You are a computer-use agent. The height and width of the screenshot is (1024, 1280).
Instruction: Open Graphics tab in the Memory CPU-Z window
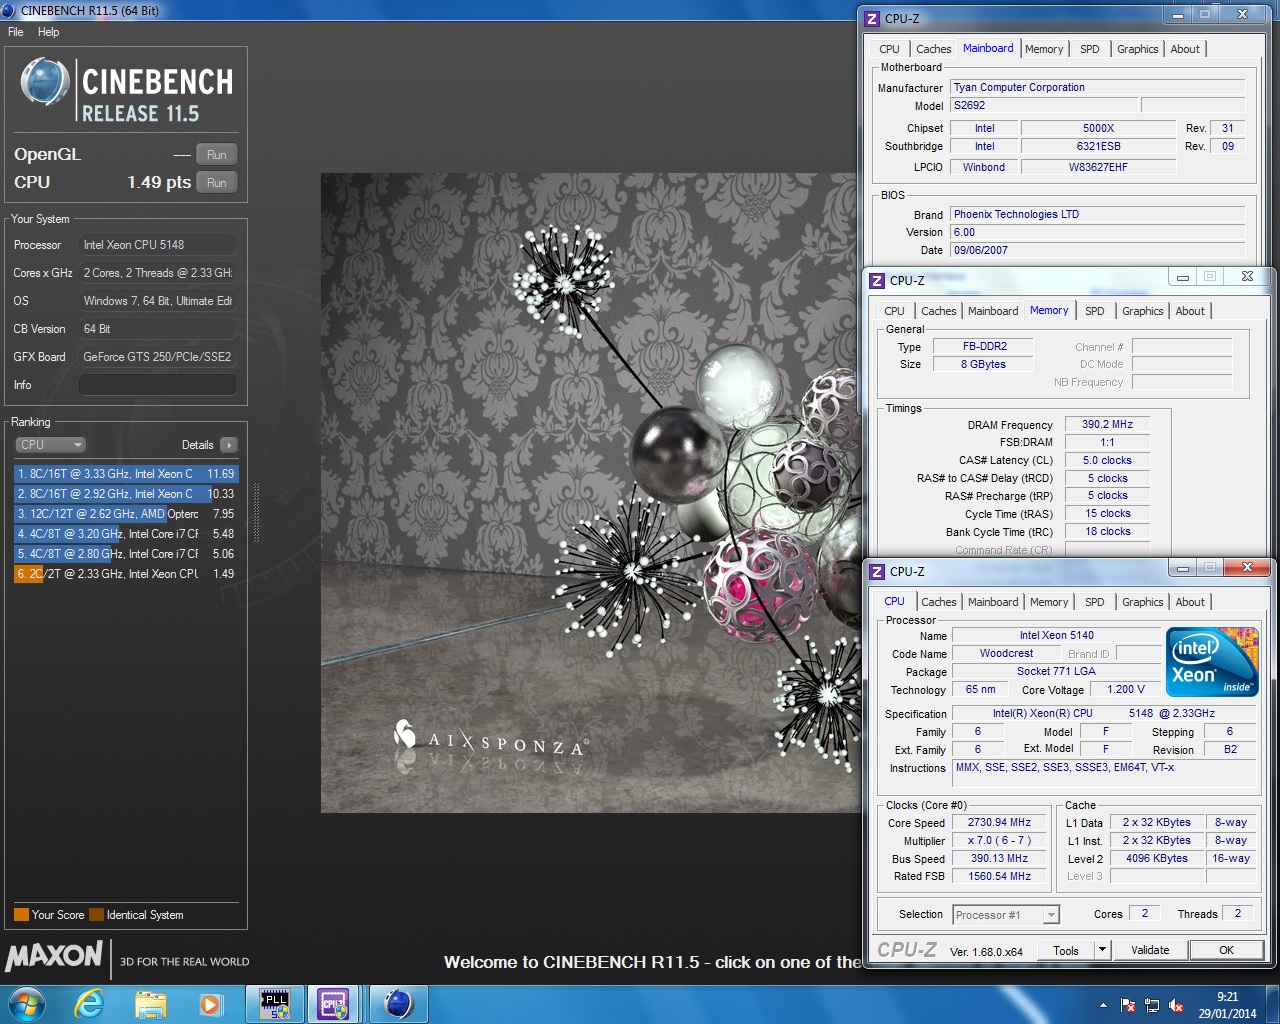1143,311
